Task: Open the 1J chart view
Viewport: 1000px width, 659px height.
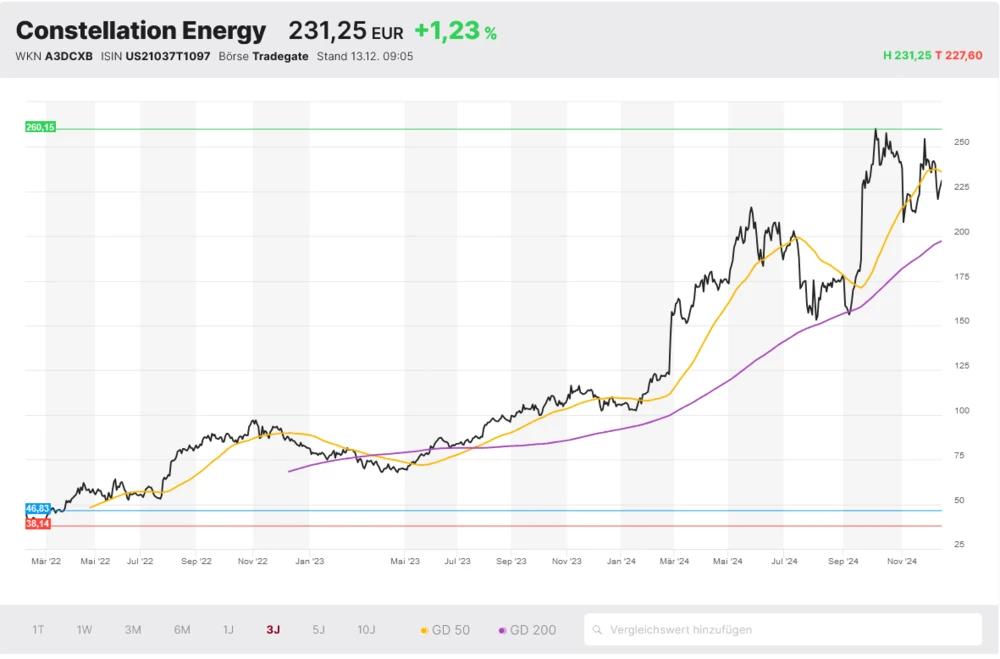Action: [x=227, y=629]
